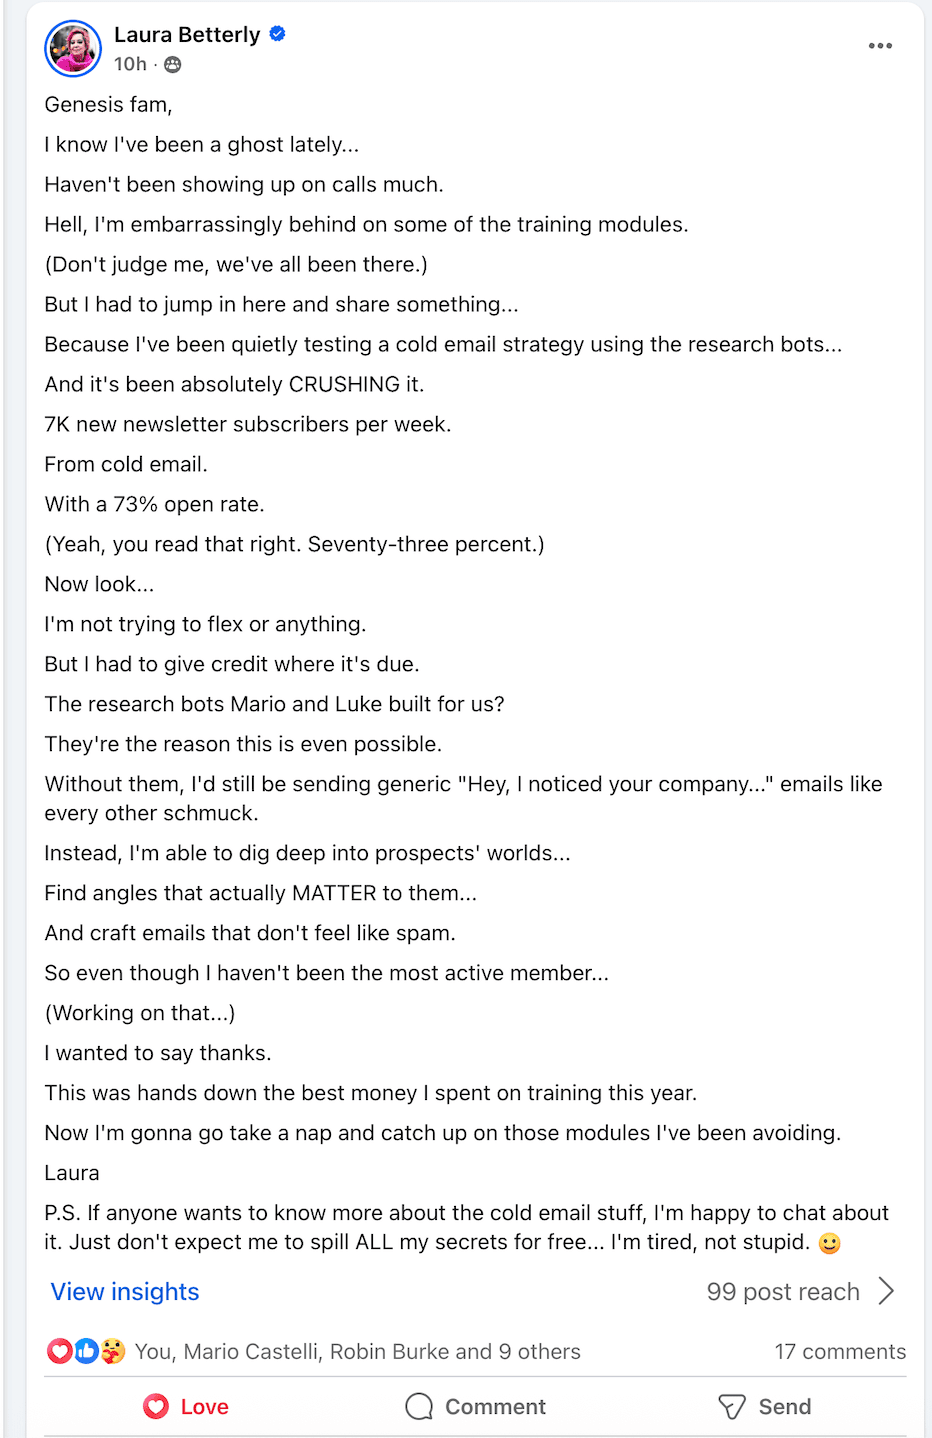Open Laura Betterly's profile name link
Image resolution: width=932 pixels, height=1438 pixels.
pos(187,35)
